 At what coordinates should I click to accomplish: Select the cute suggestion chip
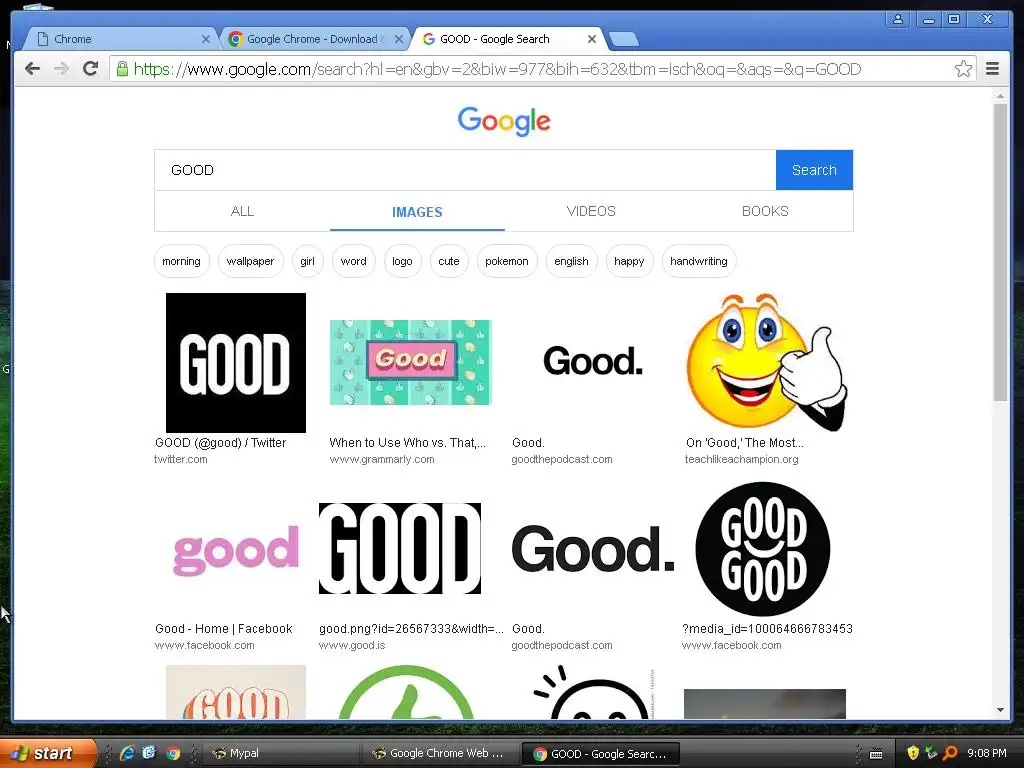click(449, 261)
